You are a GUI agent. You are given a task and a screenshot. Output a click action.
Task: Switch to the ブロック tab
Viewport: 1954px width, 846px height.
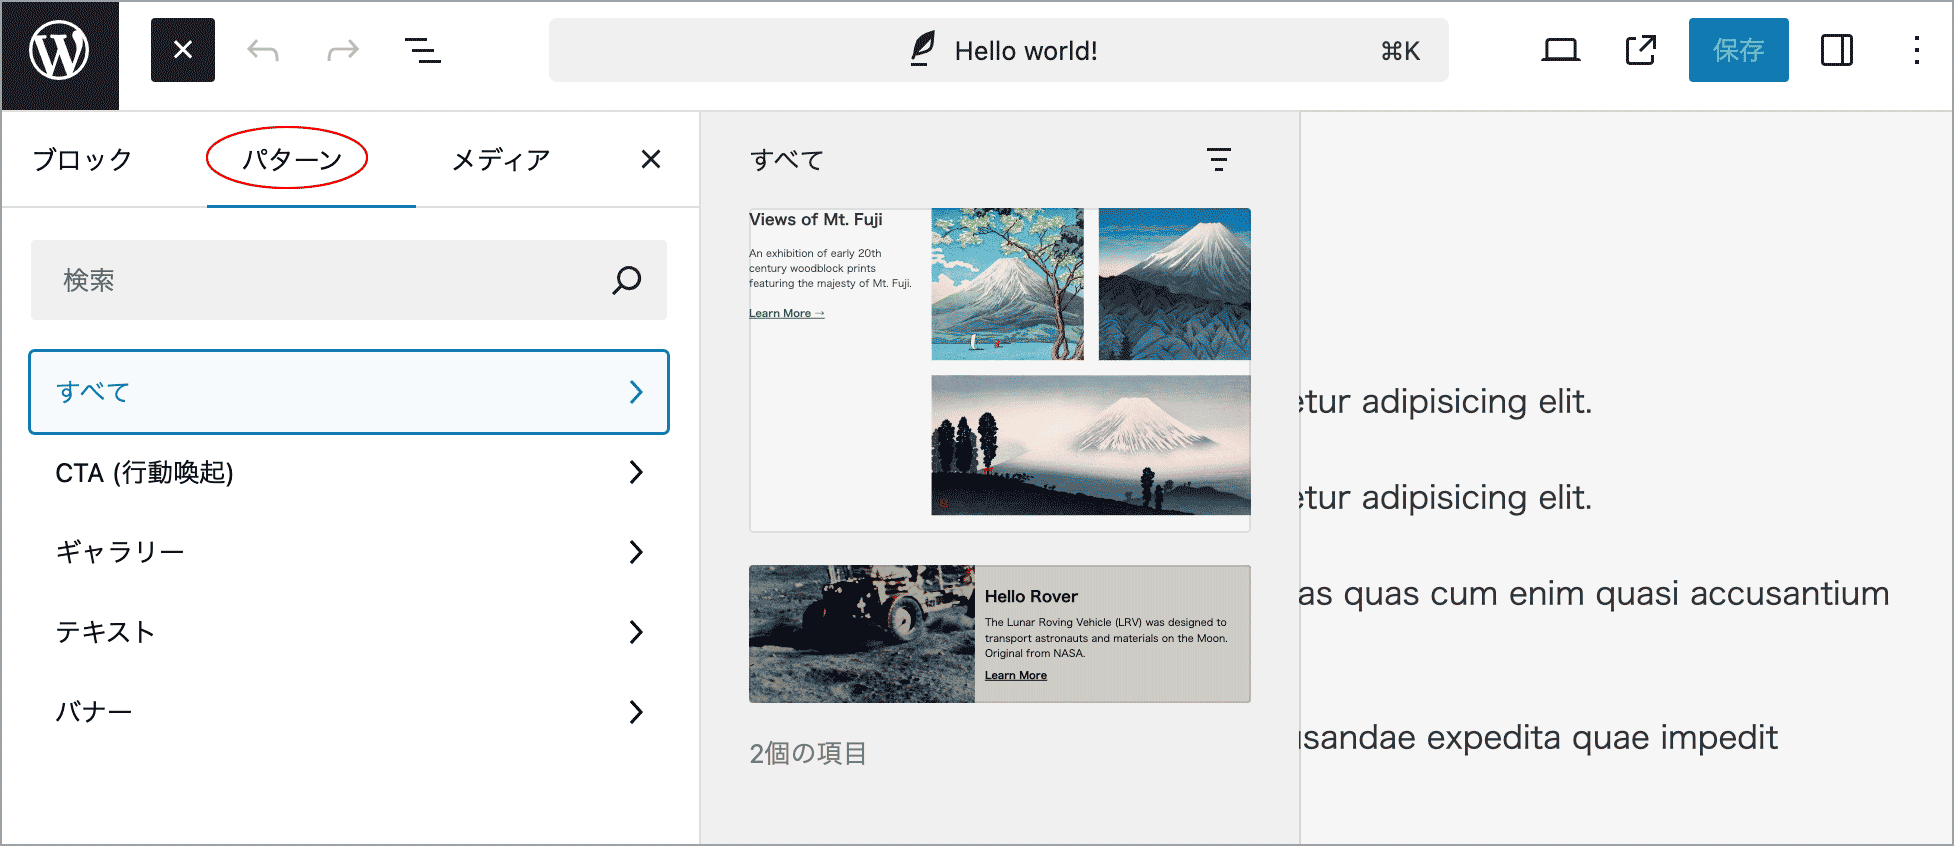82,160
